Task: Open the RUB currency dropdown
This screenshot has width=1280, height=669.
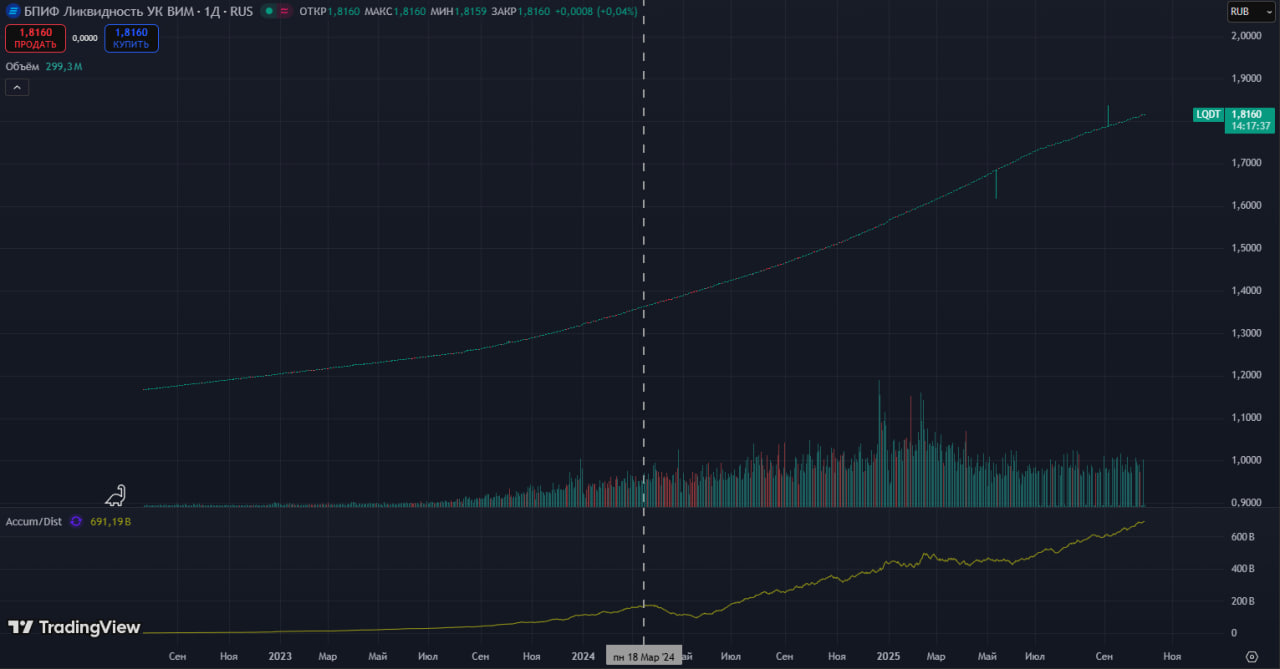Action: tap(1250, 12)
